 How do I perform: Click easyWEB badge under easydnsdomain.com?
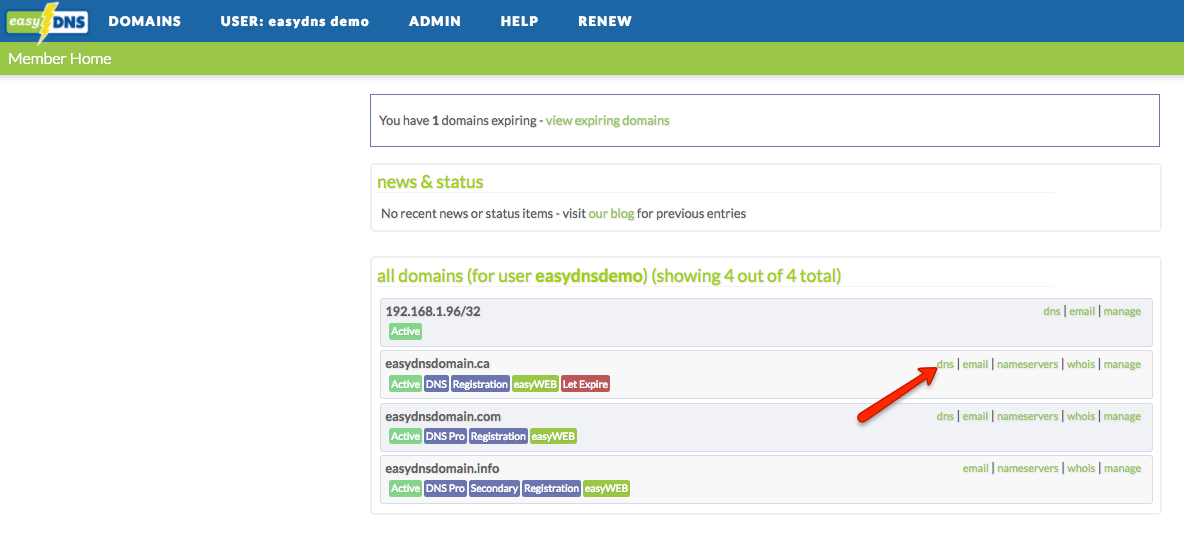point(553,437)
